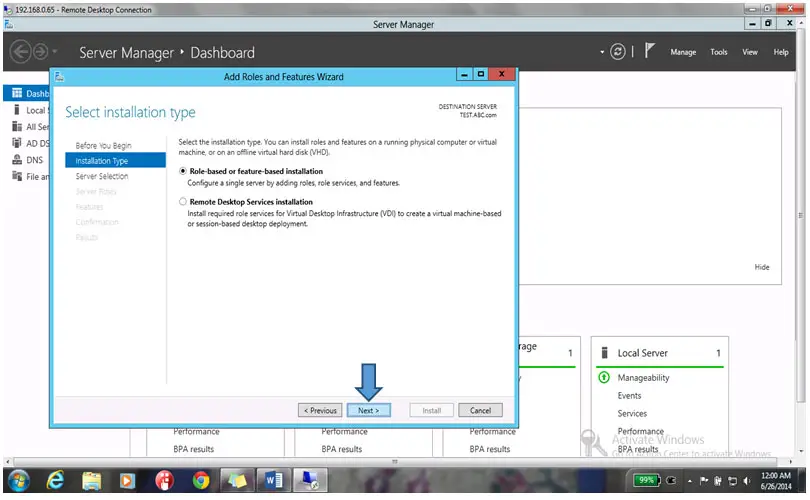Select Role-based or feature-based installation
The width and height of the screenshot is (810, 500).
click(182, 172)
